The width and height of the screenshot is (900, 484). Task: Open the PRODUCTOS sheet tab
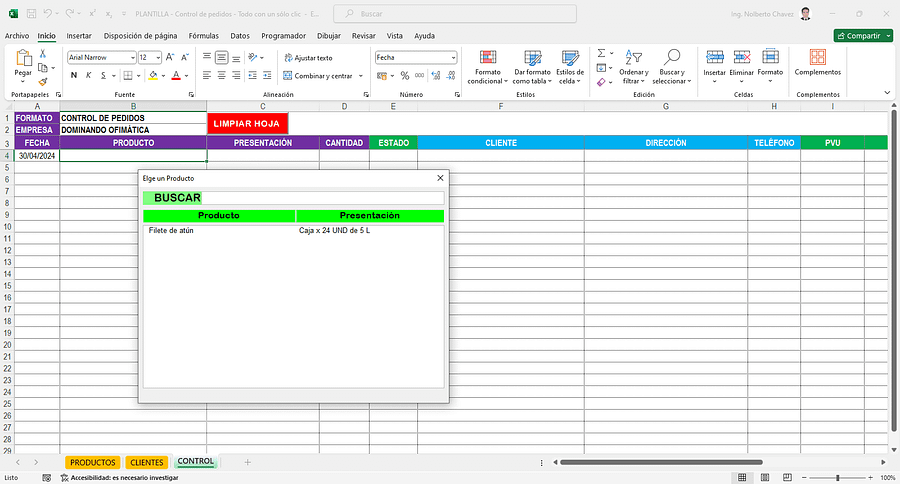pos(92,462)
